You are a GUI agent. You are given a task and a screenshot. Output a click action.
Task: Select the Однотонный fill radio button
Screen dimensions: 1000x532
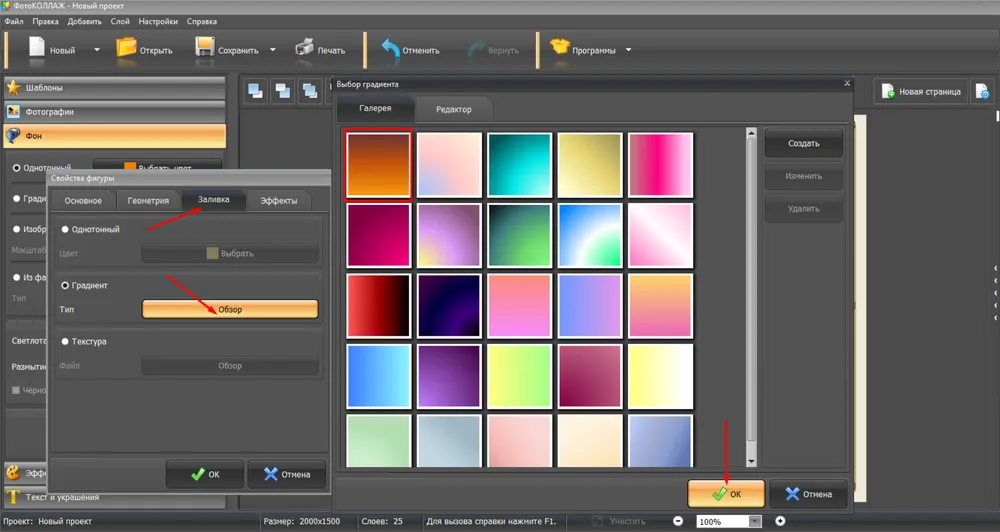click(x=65, y=229)
